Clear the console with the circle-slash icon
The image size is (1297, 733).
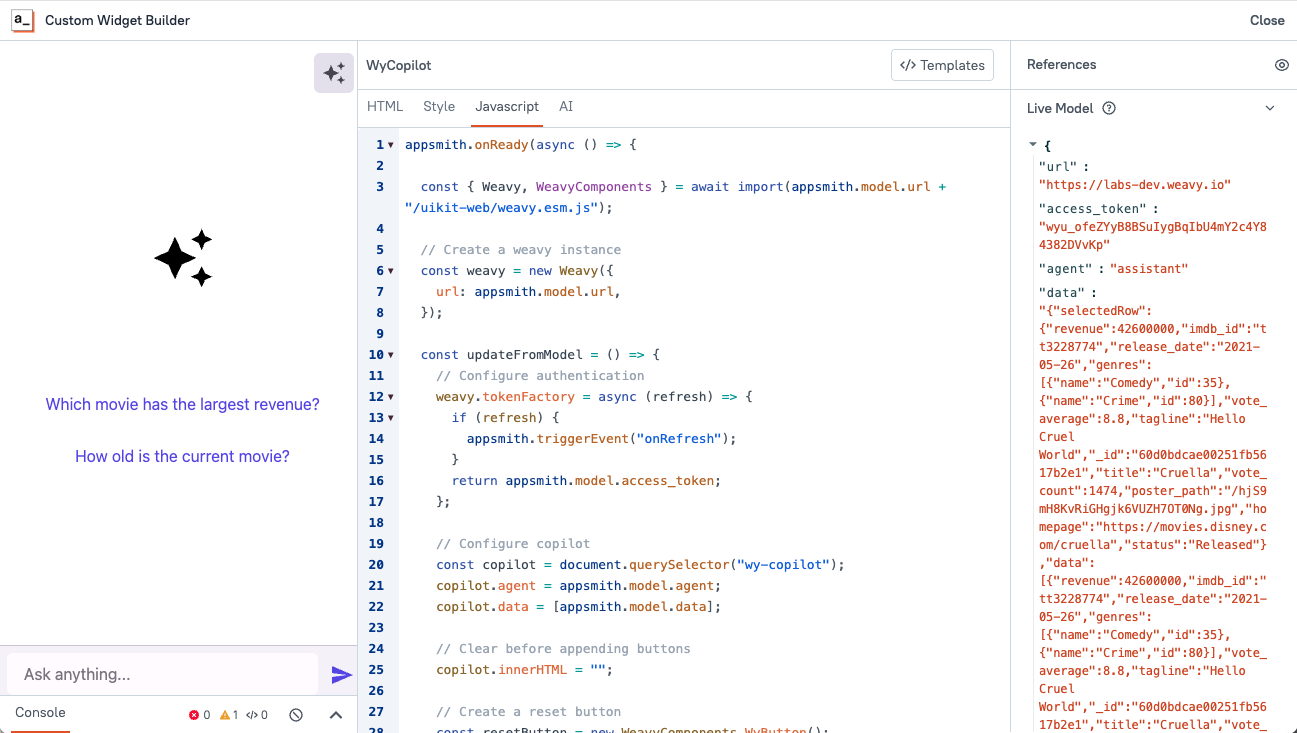click(x=296, y=715)
